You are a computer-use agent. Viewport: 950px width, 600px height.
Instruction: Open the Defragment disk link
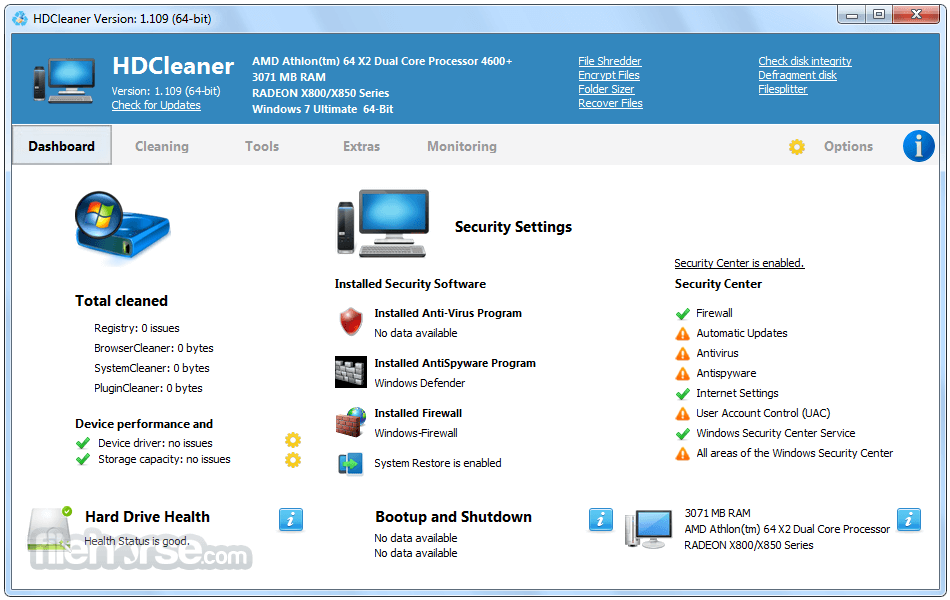(797, 75)
